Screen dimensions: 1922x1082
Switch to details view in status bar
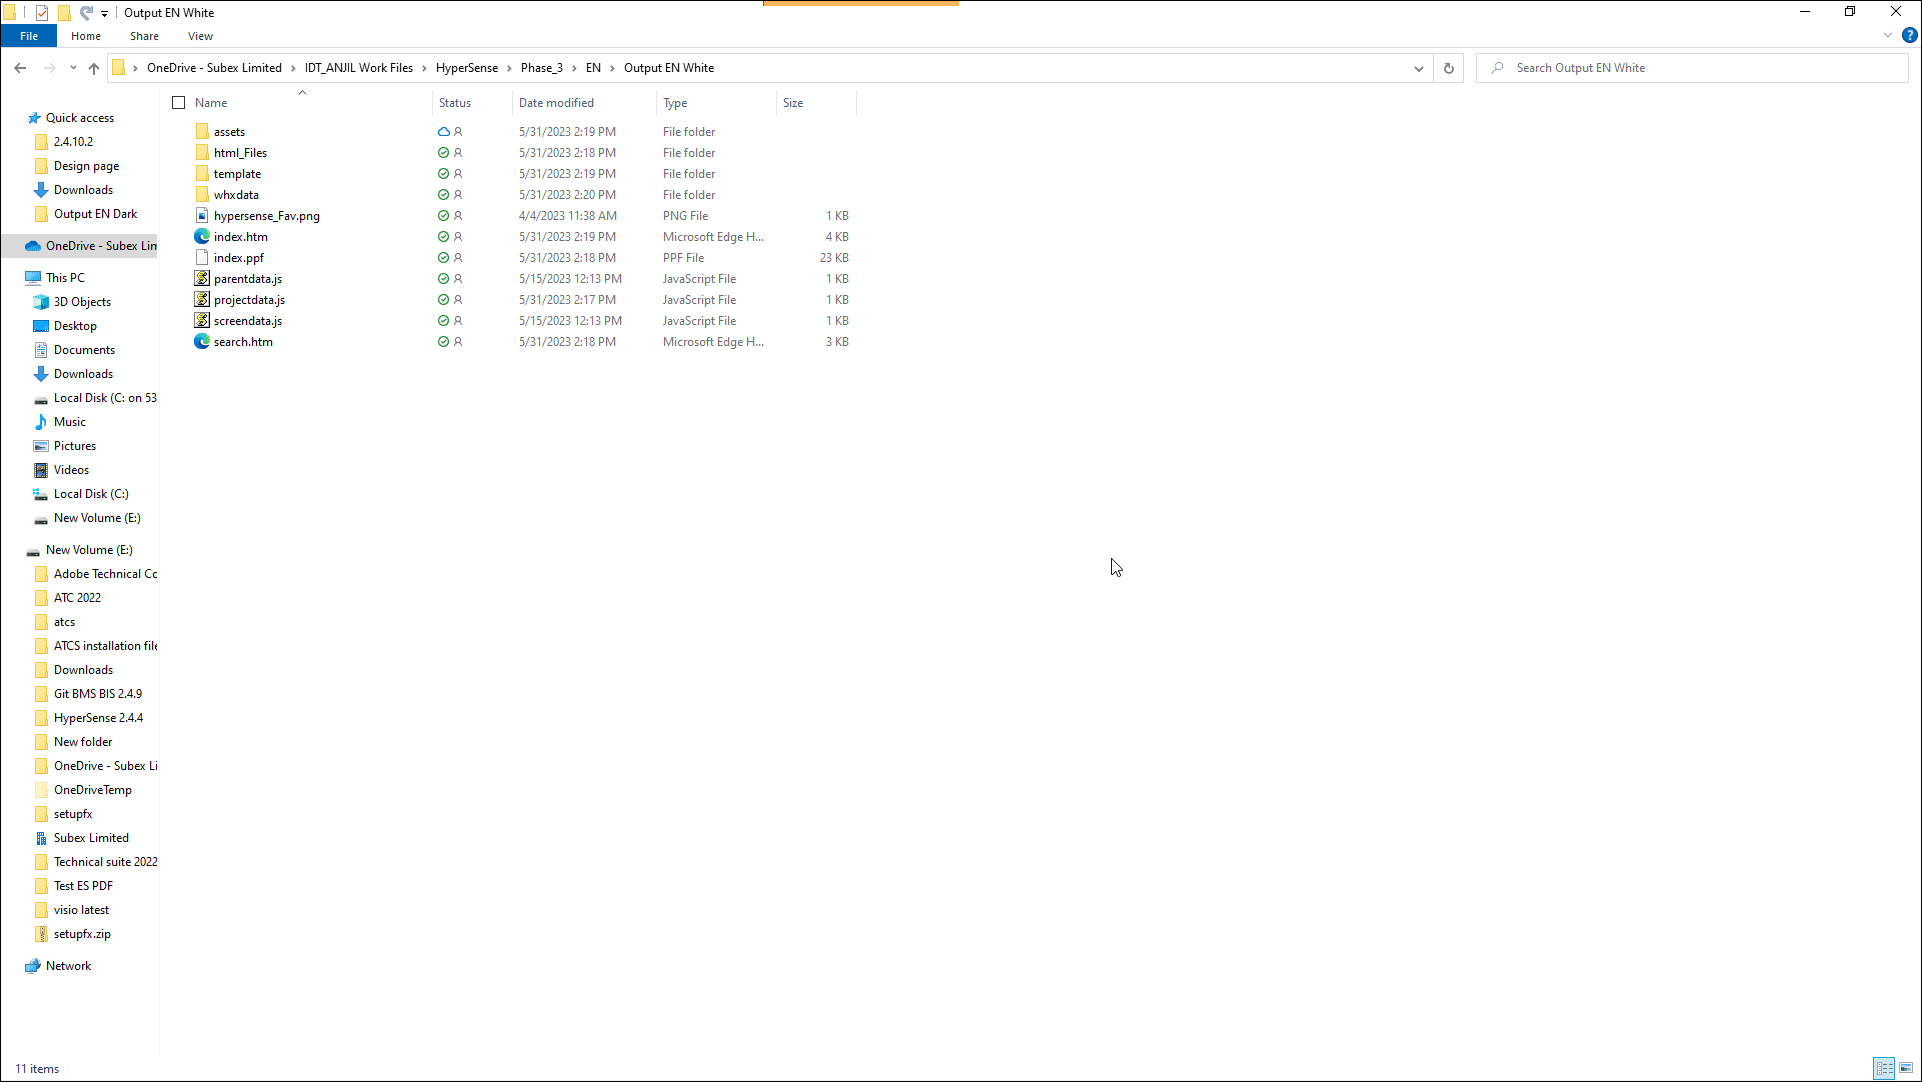[1884, 1068]
